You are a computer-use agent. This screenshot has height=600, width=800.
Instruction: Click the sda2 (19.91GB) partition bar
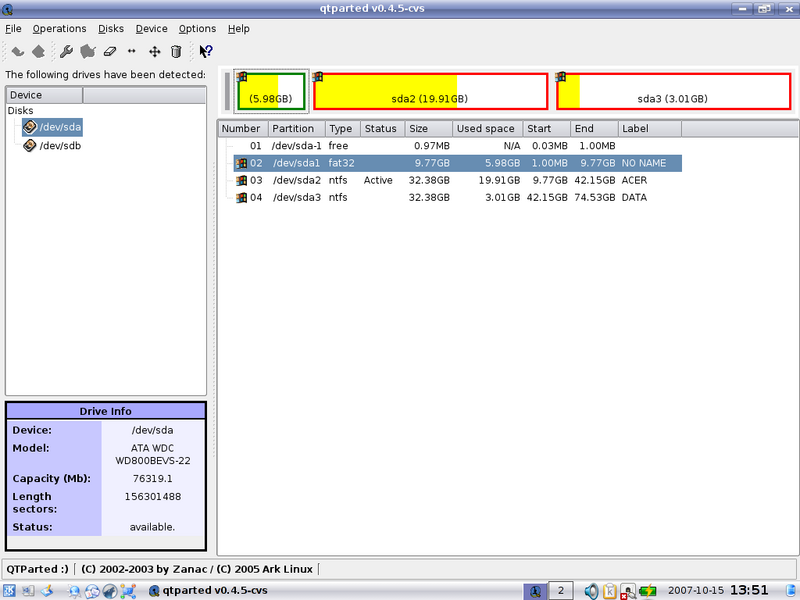pyautogui.click(x=430, y=91)
